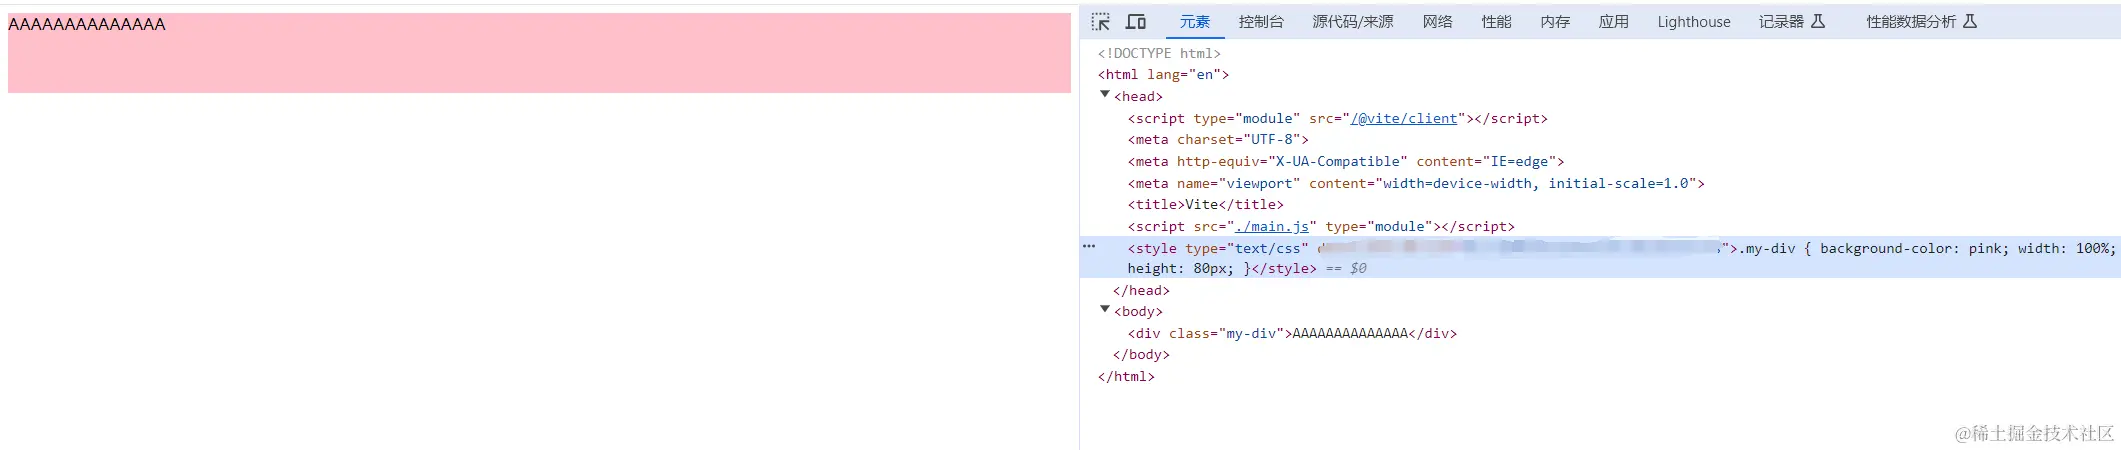
Task: Switch to the 网络 tab
Action: tap(1437, 22)
